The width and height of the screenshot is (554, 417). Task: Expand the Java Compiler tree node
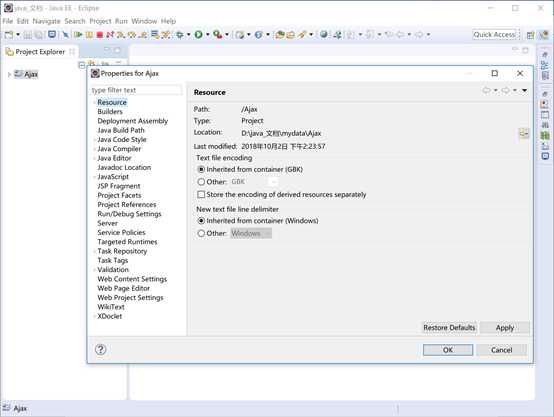[x=94, y=149]
